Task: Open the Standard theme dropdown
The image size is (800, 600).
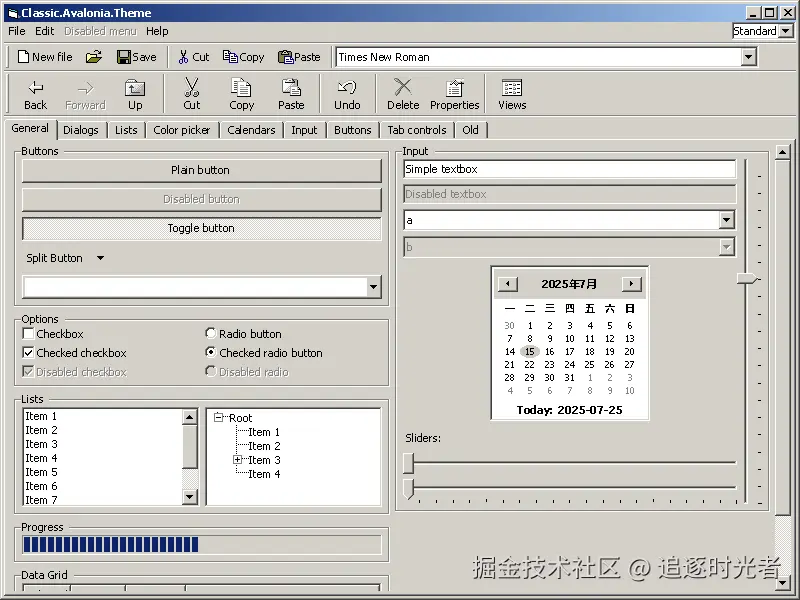Action: pos(786,31)
